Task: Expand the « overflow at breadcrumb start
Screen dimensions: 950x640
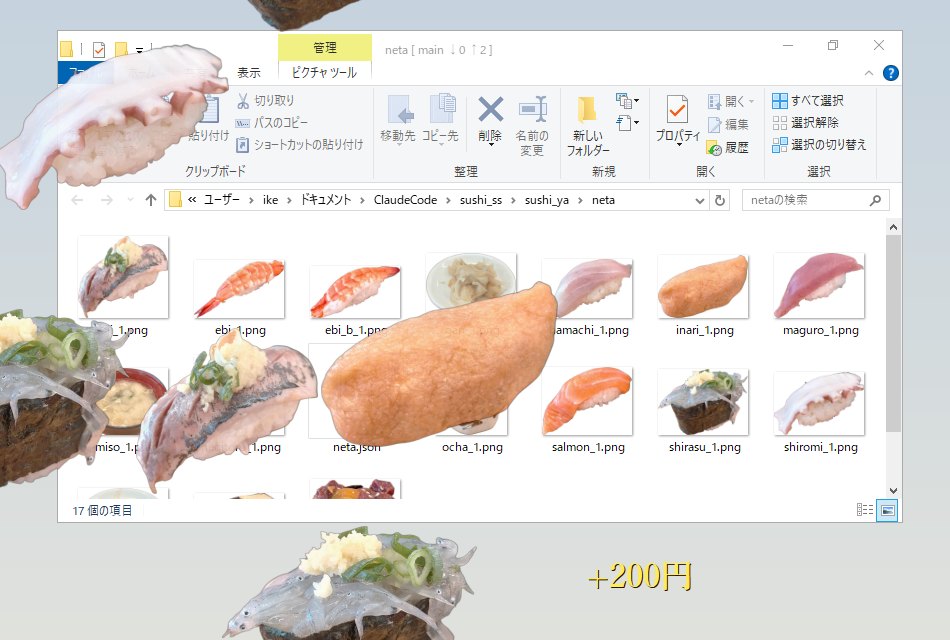Action: click(192, 199)
